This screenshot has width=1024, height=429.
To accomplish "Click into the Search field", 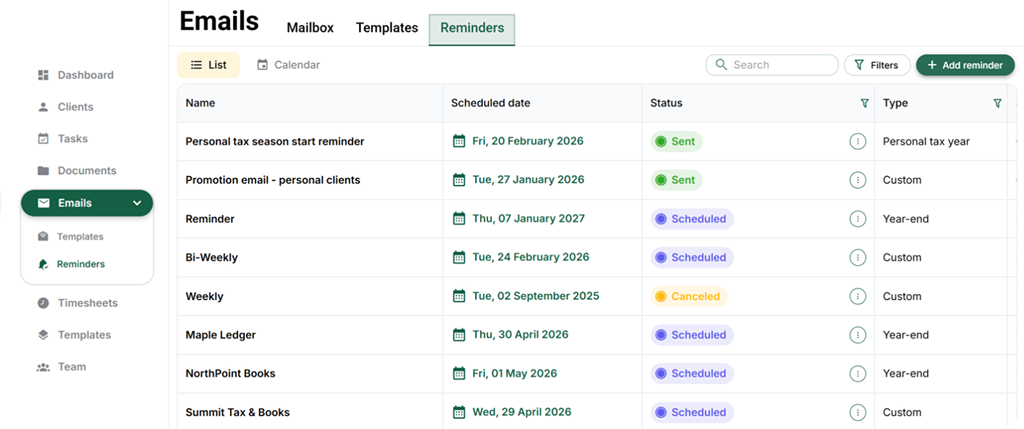I will 780,65.
